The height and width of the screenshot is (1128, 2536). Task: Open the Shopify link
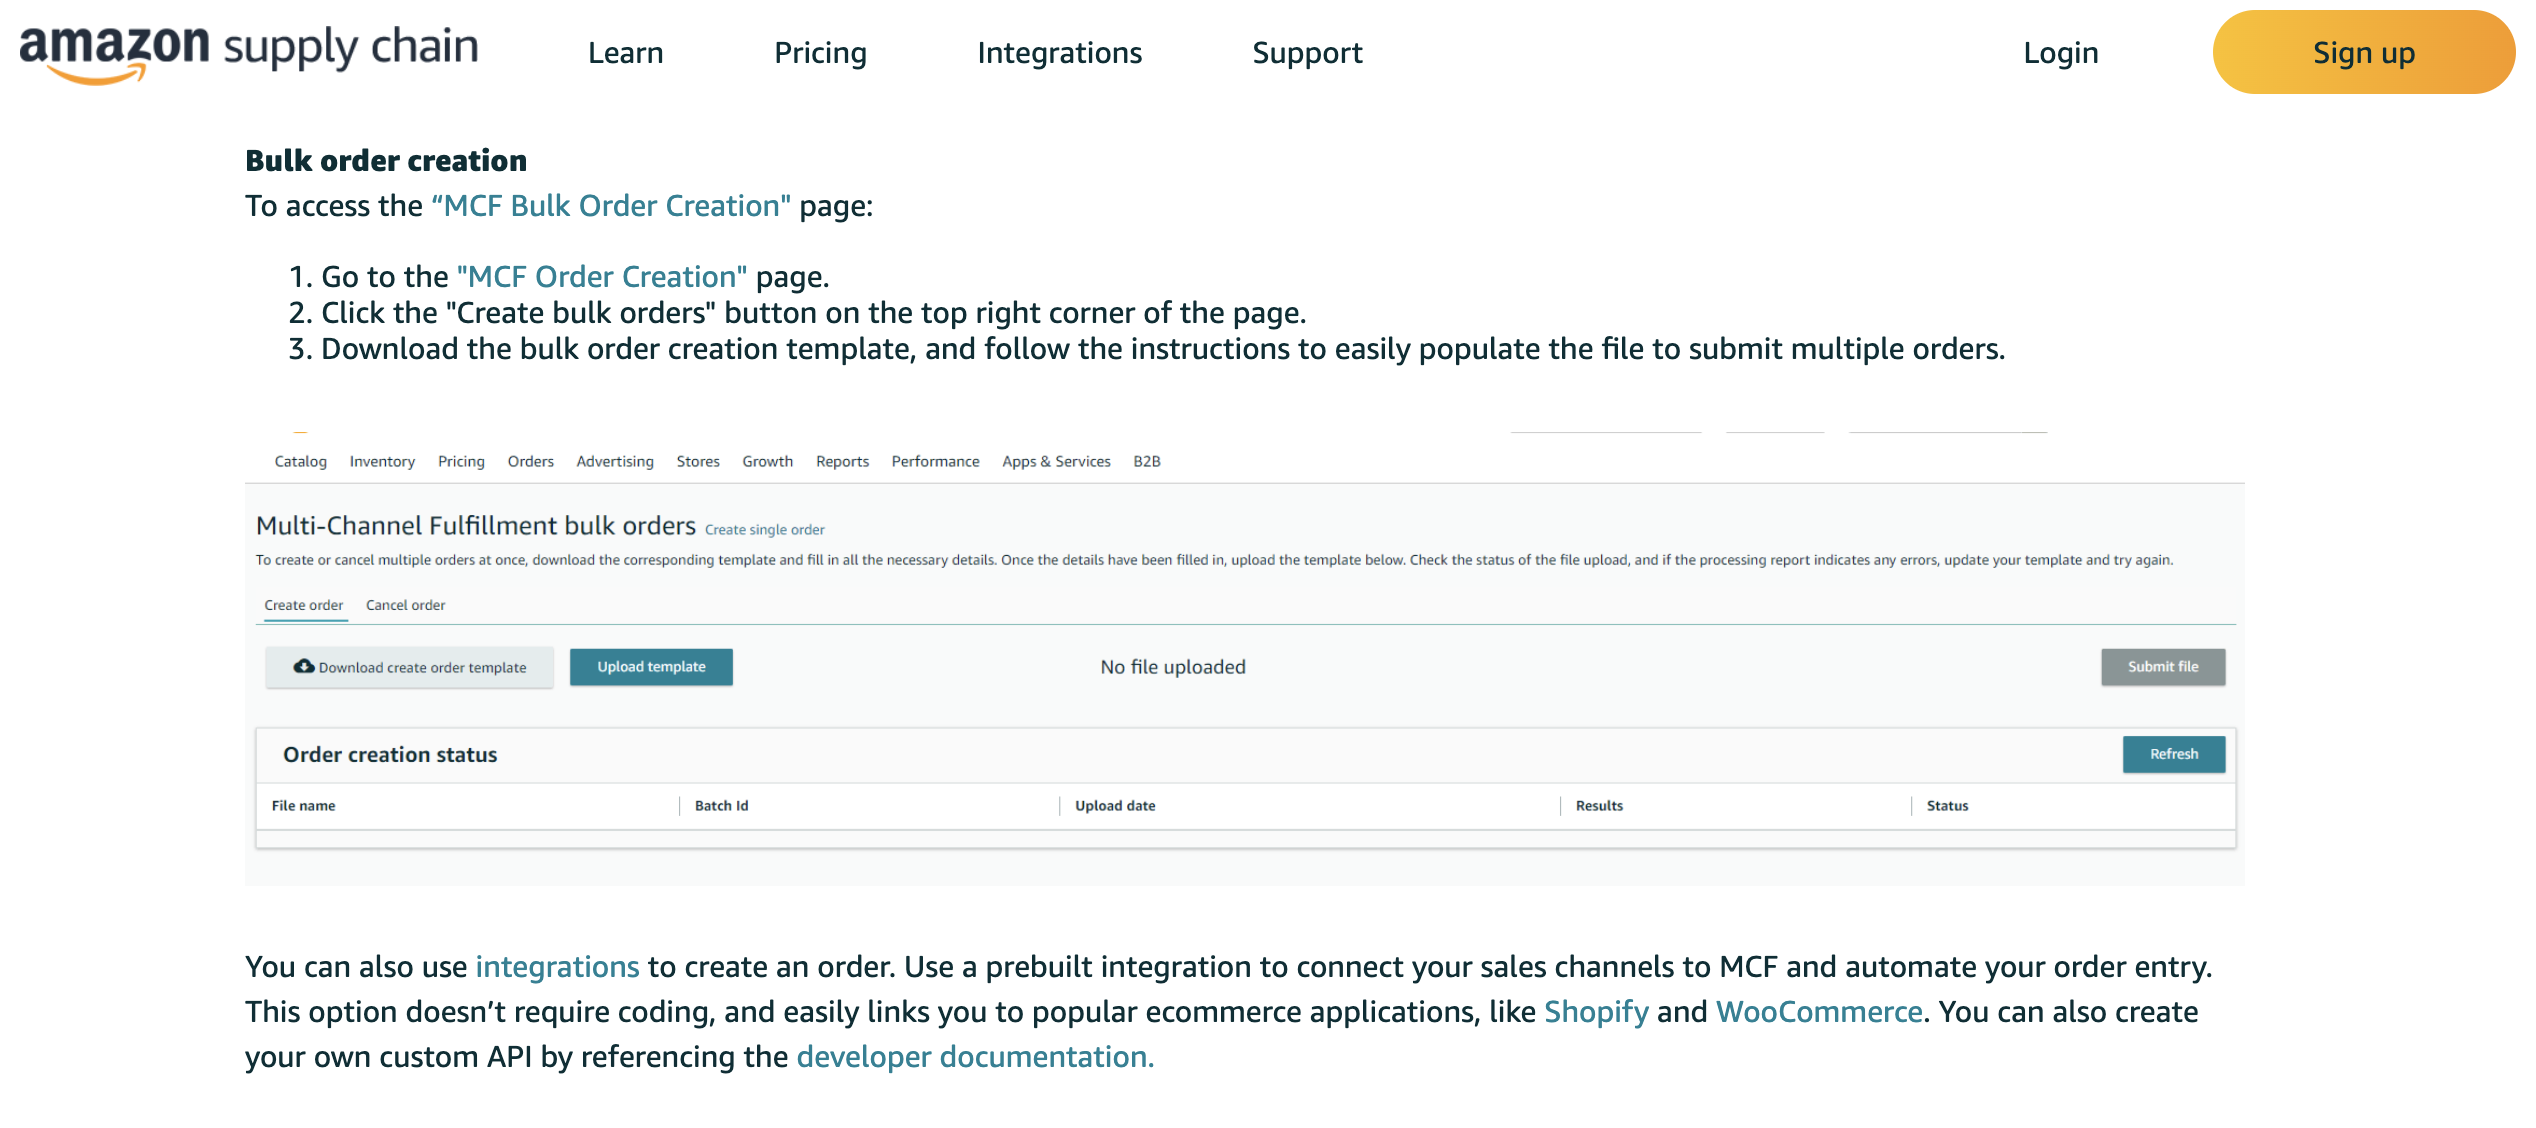[1596, 1012]
